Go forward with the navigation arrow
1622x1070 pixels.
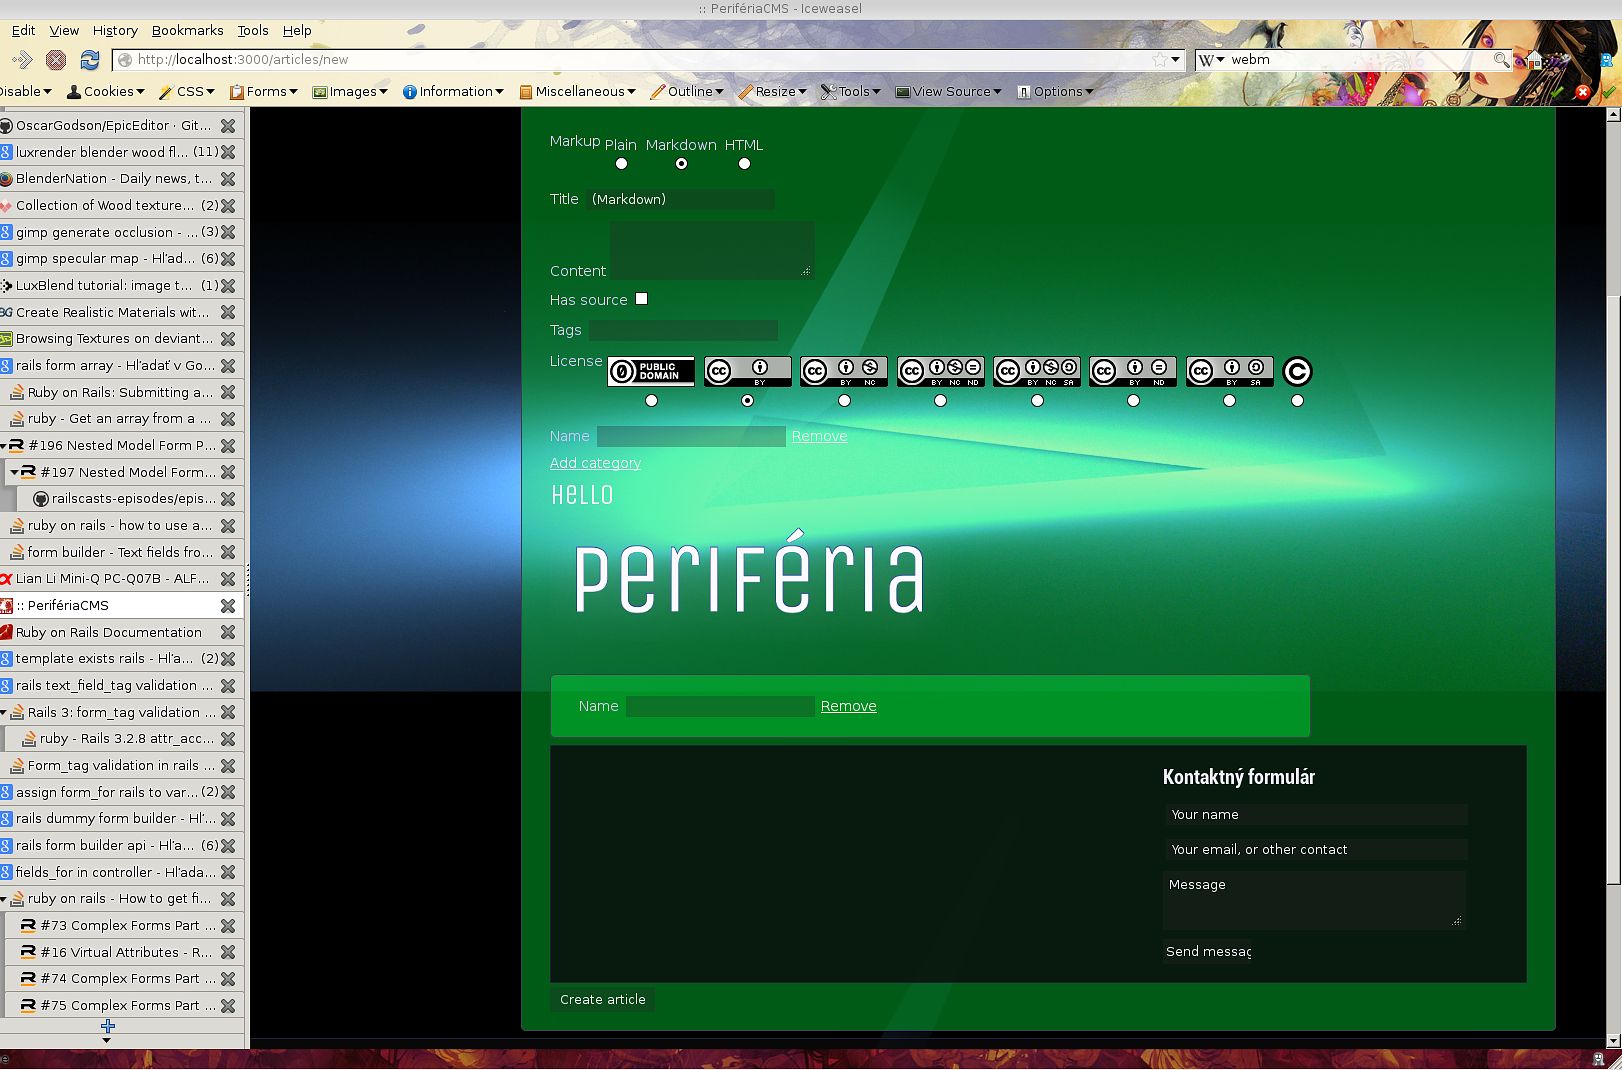pyautogui.click(x=22, y=60)
